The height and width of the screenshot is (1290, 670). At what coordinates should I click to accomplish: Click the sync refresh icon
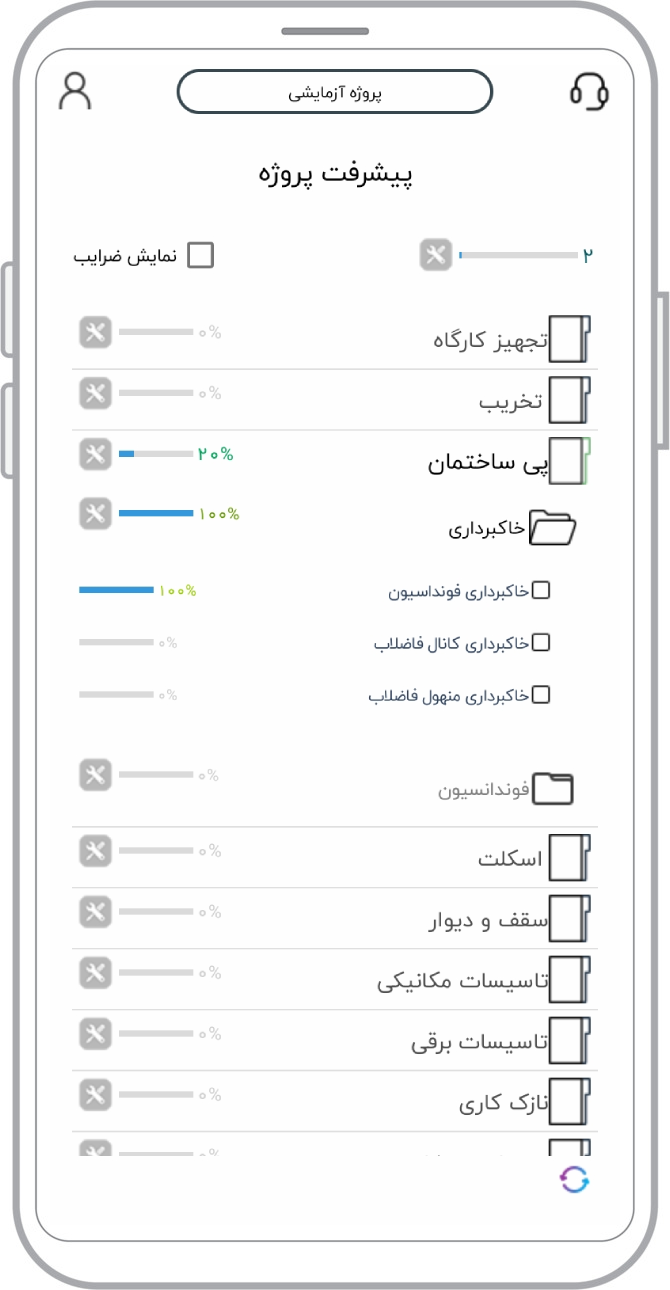coord(575,1180)
